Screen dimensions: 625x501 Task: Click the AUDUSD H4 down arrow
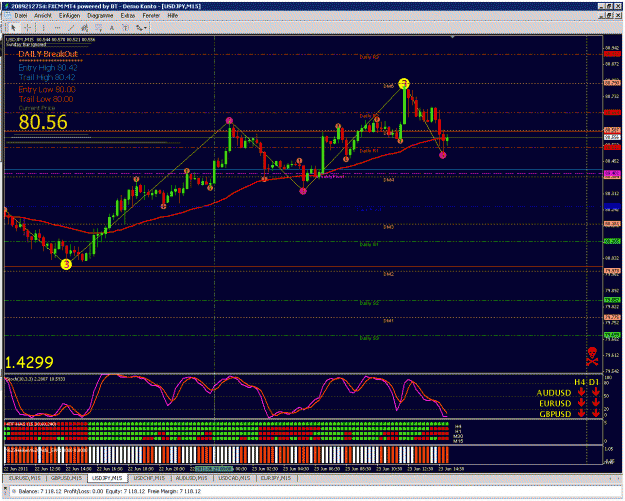581,392
